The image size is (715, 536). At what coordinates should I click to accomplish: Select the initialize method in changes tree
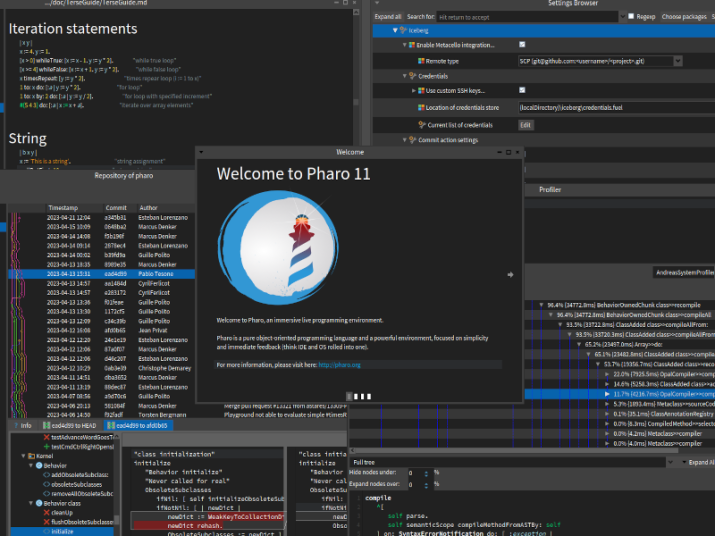(62, 531)
